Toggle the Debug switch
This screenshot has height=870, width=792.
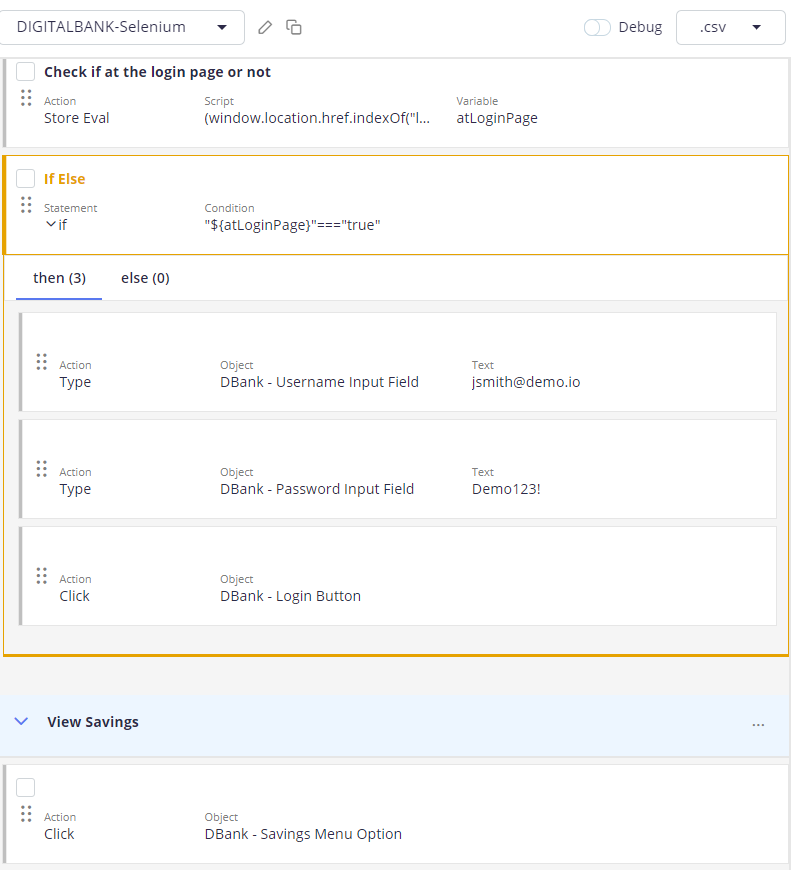click(x=597, y=28)
